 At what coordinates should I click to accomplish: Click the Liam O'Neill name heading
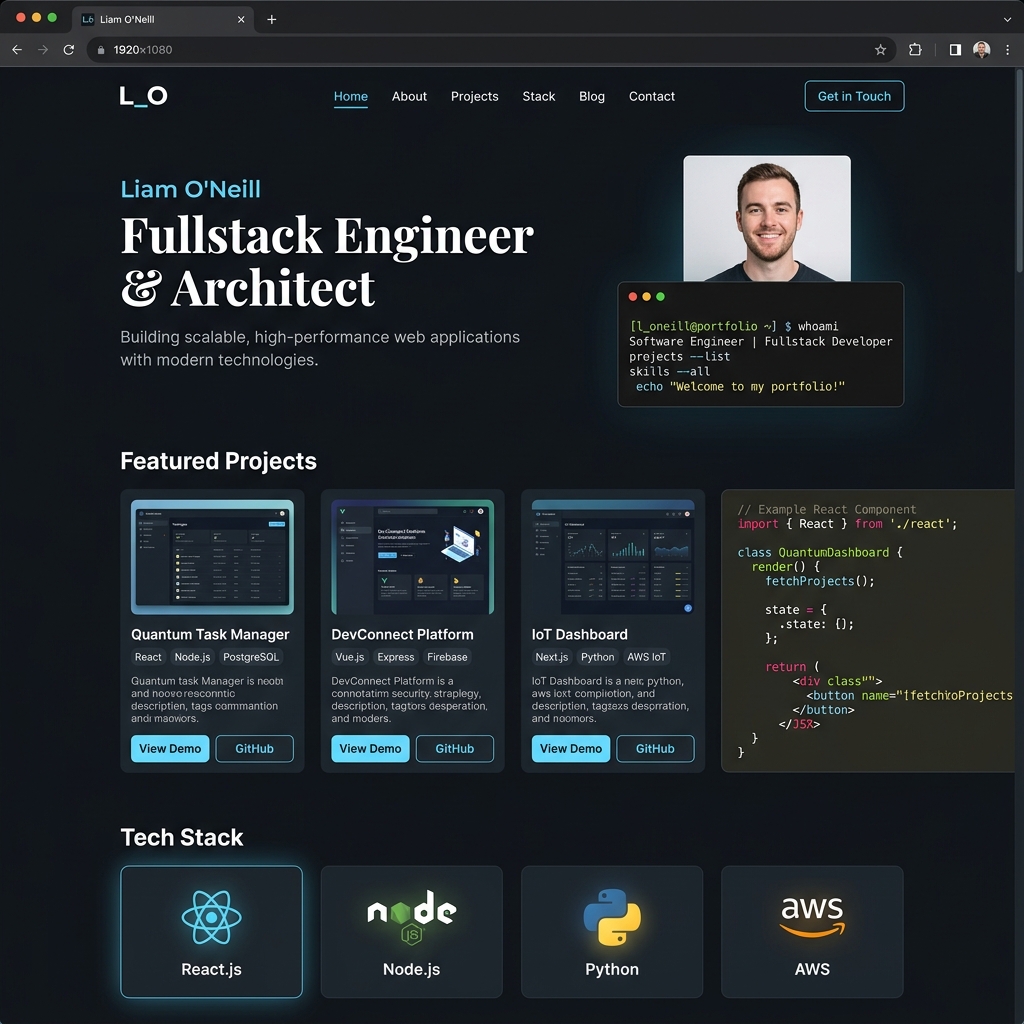click(x=190, y=189)
